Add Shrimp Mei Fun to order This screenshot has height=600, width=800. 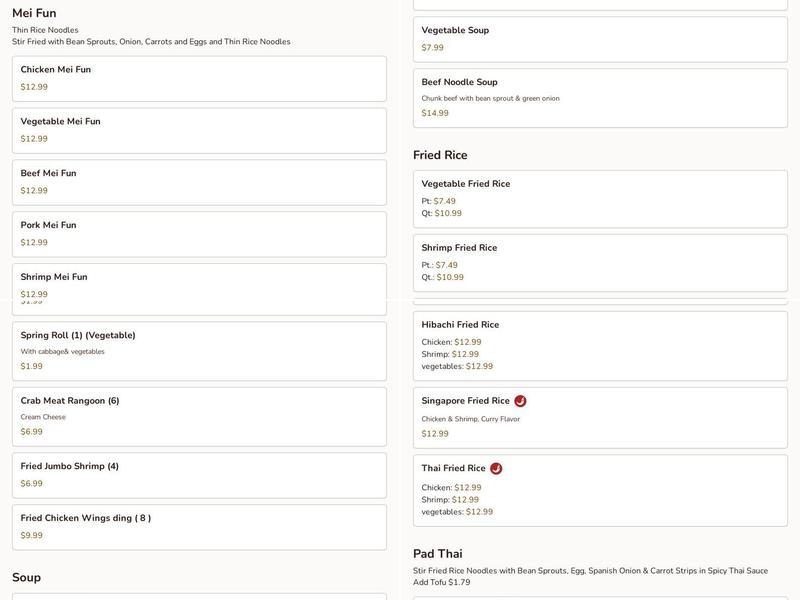[199, 284]
